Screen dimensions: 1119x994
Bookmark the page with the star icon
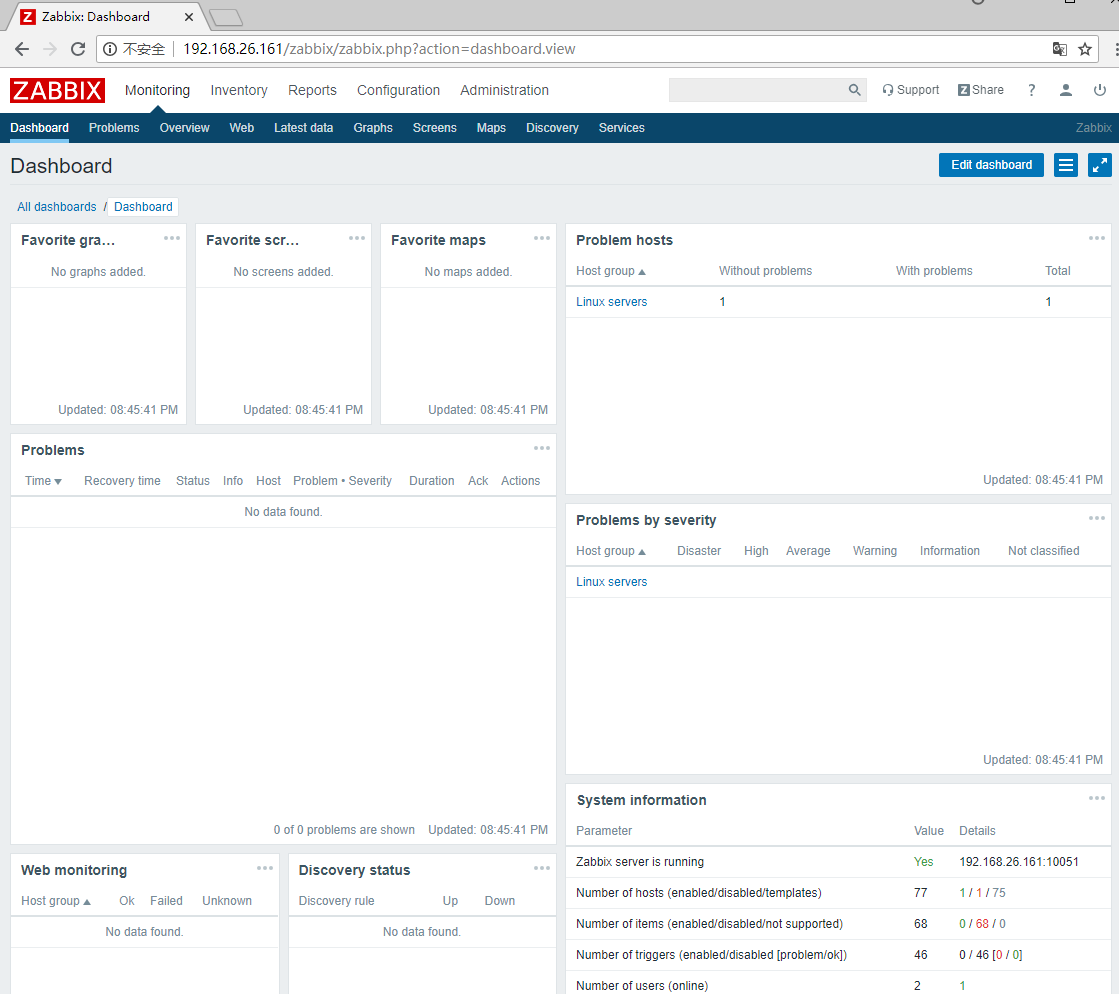pos(1085,48)
